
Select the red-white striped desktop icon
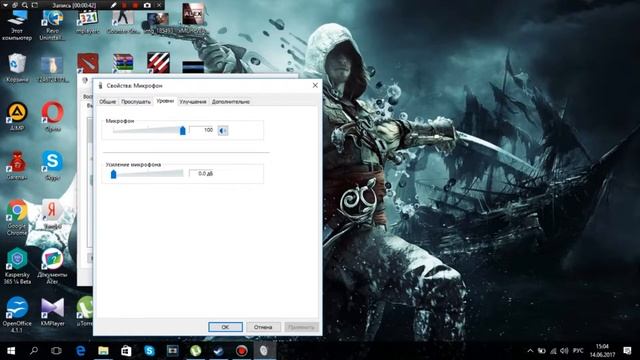click(158, 63)
